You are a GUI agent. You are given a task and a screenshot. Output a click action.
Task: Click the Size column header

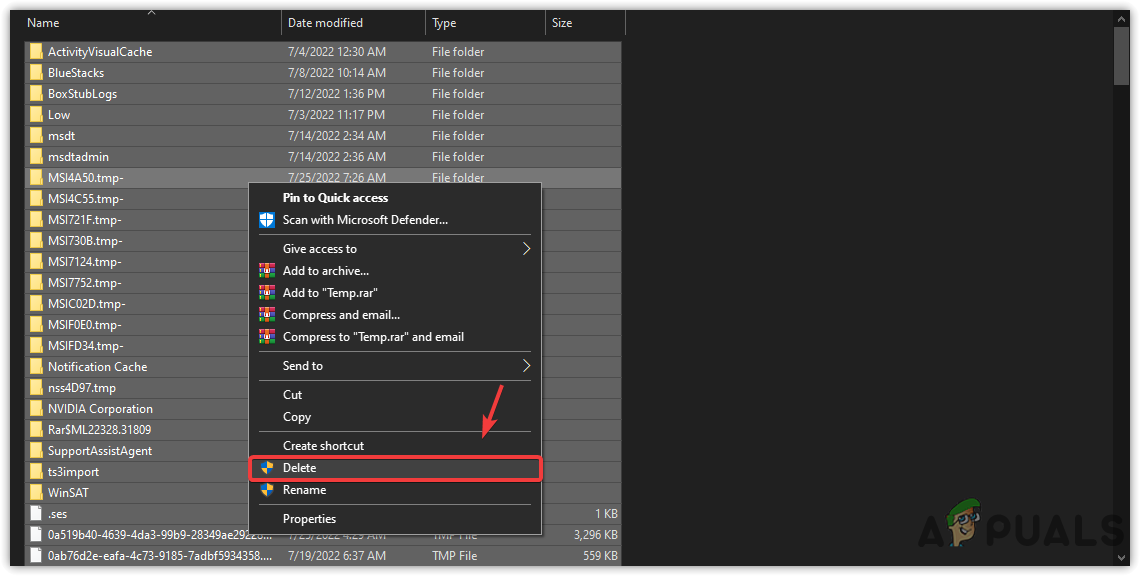point(563,22)
